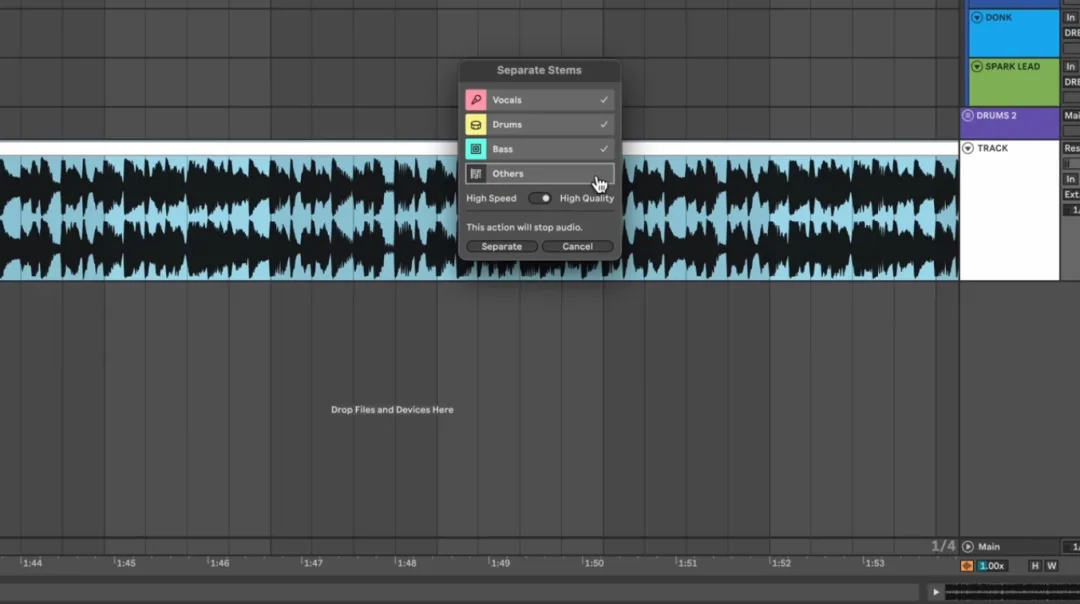The width and height of the screenshot is (1080, 604).
Task: Select the High Quality label
Action: click(x=587, y=198)
